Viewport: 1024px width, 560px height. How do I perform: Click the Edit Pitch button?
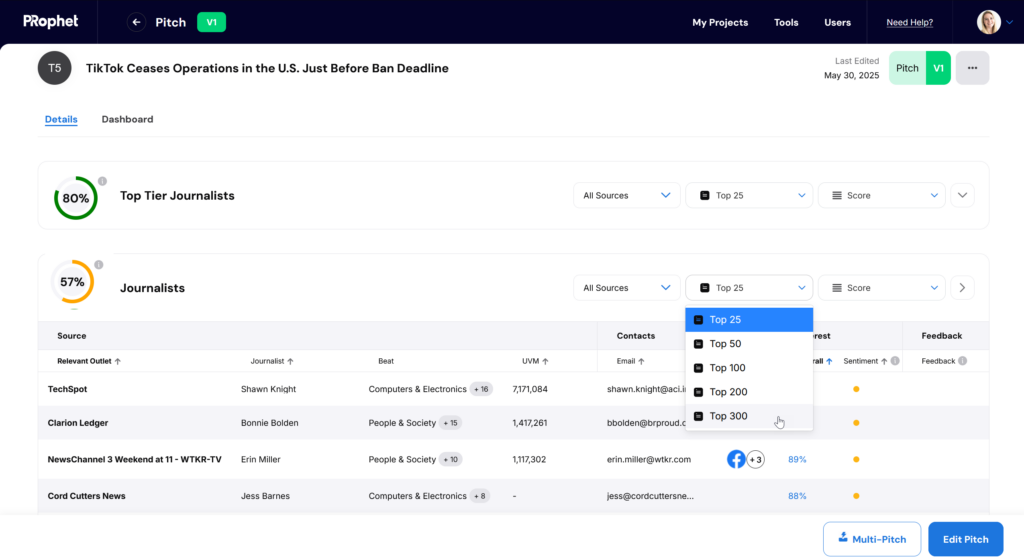(x=965, y=539)
